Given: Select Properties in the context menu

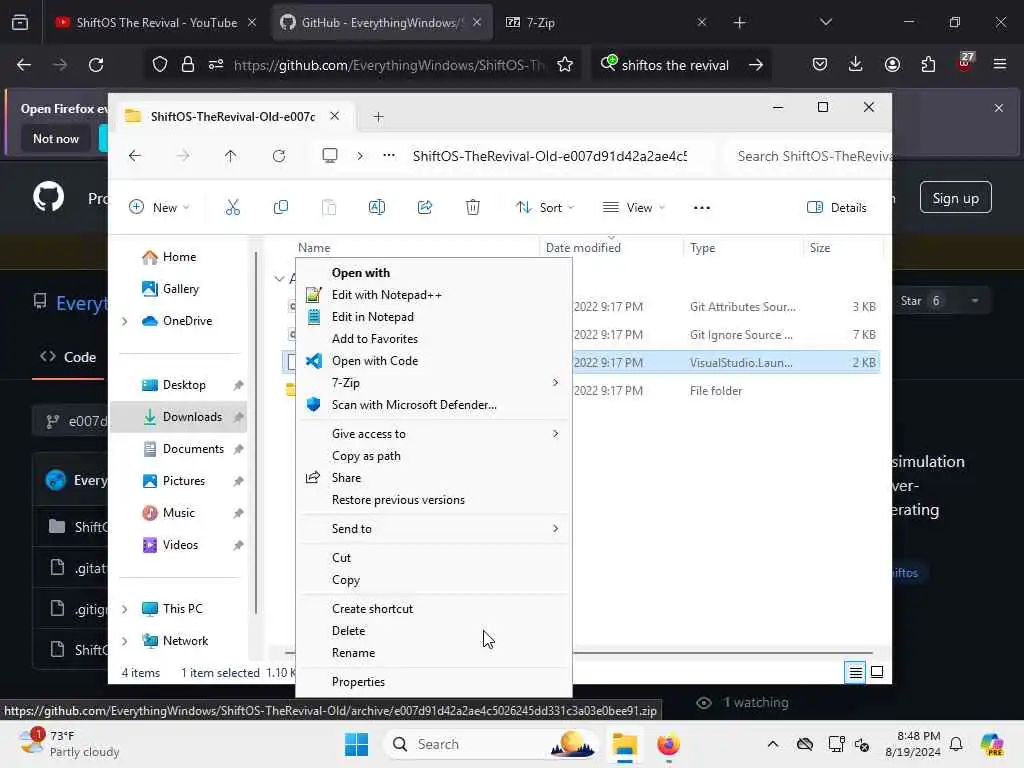Looking at the screenshot, I should [x=434, y=682].
